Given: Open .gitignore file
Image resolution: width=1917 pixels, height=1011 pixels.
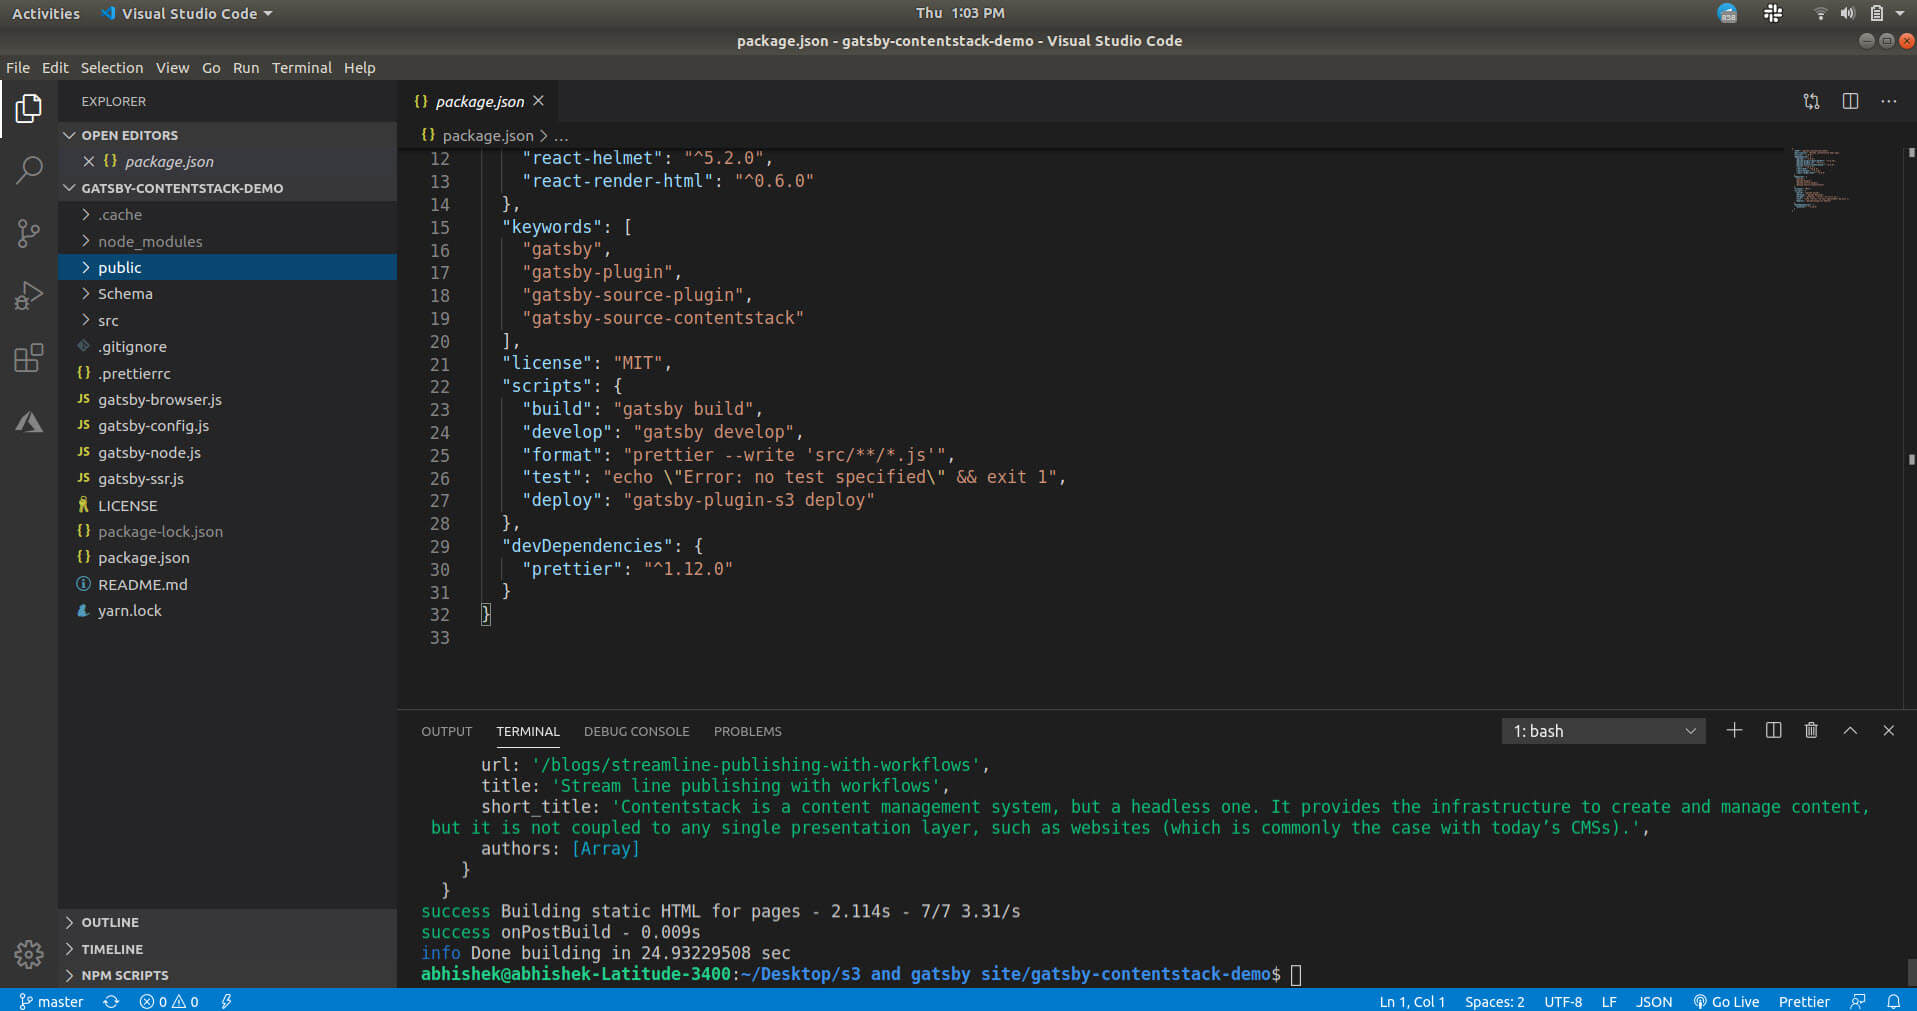Looking at the screenshot, I should pyautogui.click(x=227, y=346).
